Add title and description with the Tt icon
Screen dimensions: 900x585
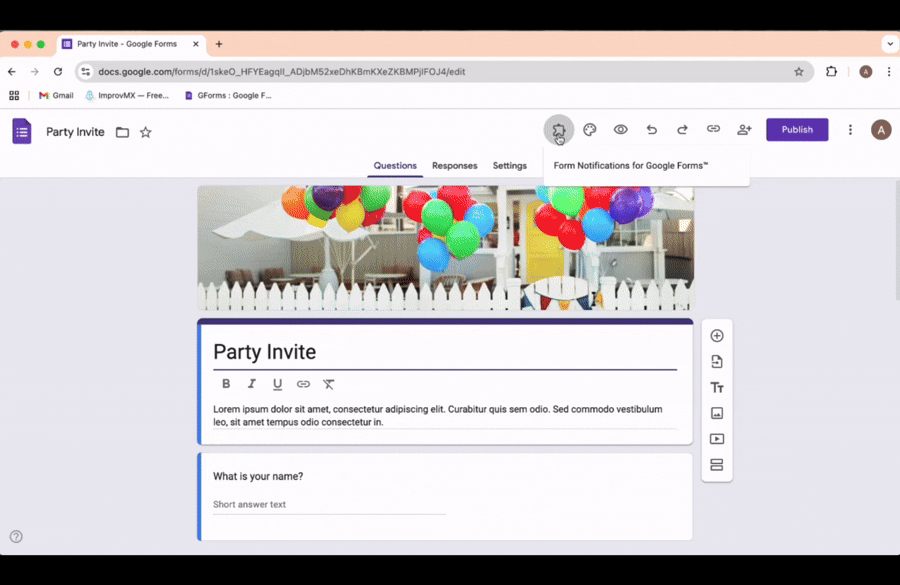(x=716, y=387)
